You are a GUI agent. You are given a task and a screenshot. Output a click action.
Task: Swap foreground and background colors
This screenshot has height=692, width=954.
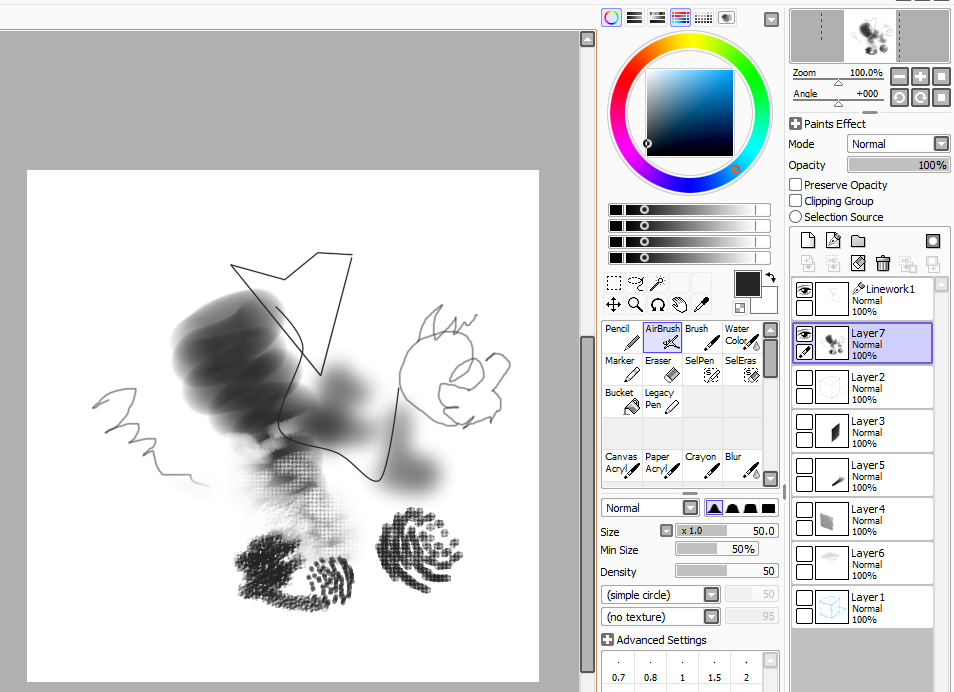pos(771,278)
